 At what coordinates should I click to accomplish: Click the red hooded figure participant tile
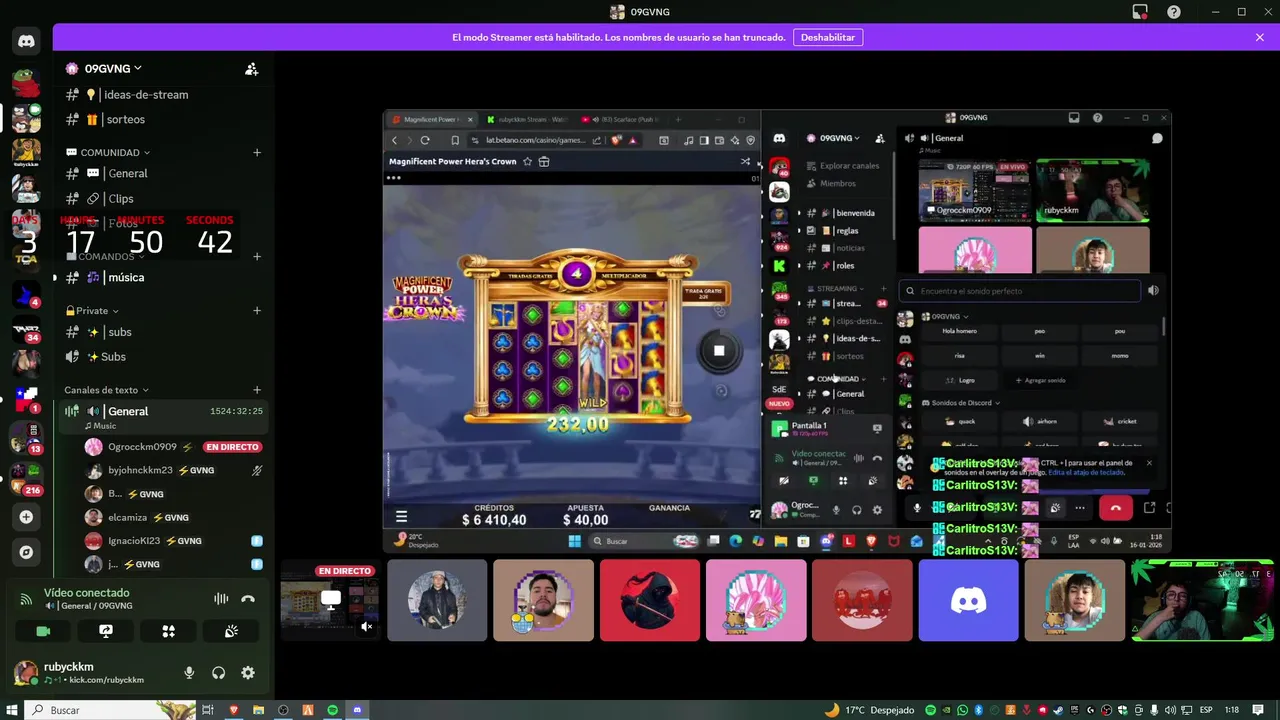[650, 600]
